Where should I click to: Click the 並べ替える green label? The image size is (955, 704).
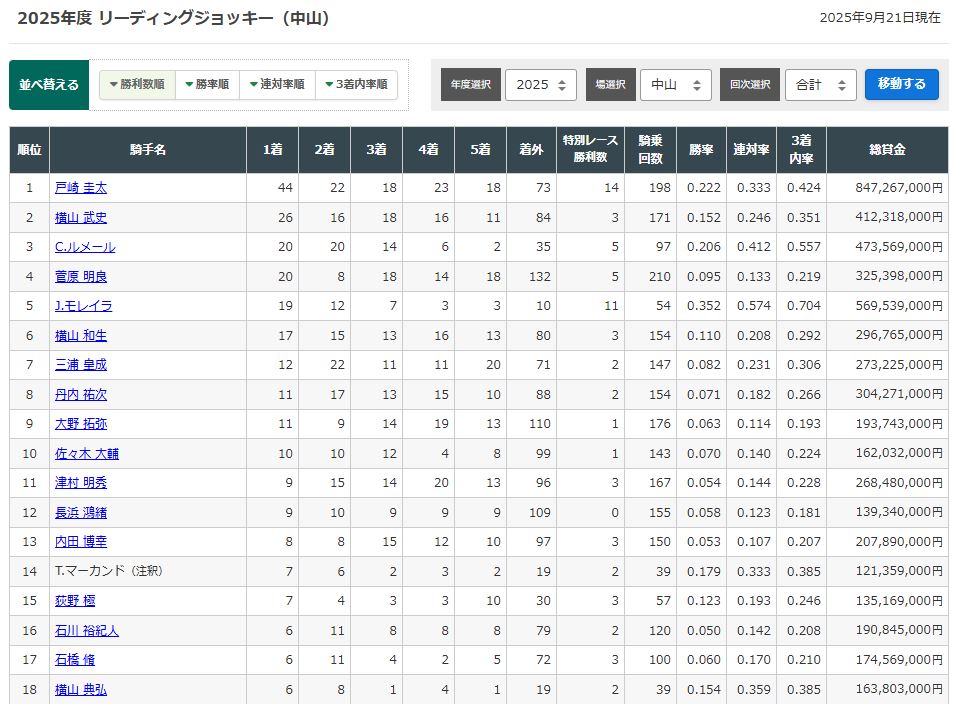(49, 85)
